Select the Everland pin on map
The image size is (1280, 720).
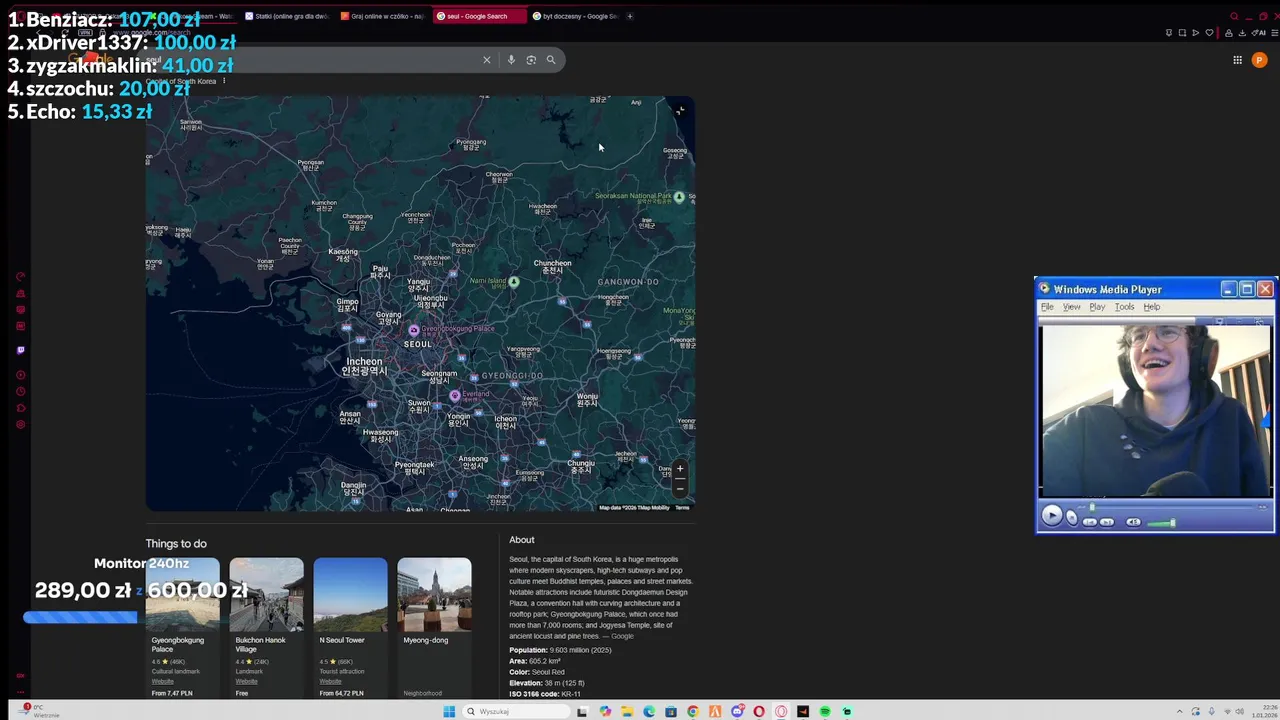pyautogui.click(x=455, y=396)
